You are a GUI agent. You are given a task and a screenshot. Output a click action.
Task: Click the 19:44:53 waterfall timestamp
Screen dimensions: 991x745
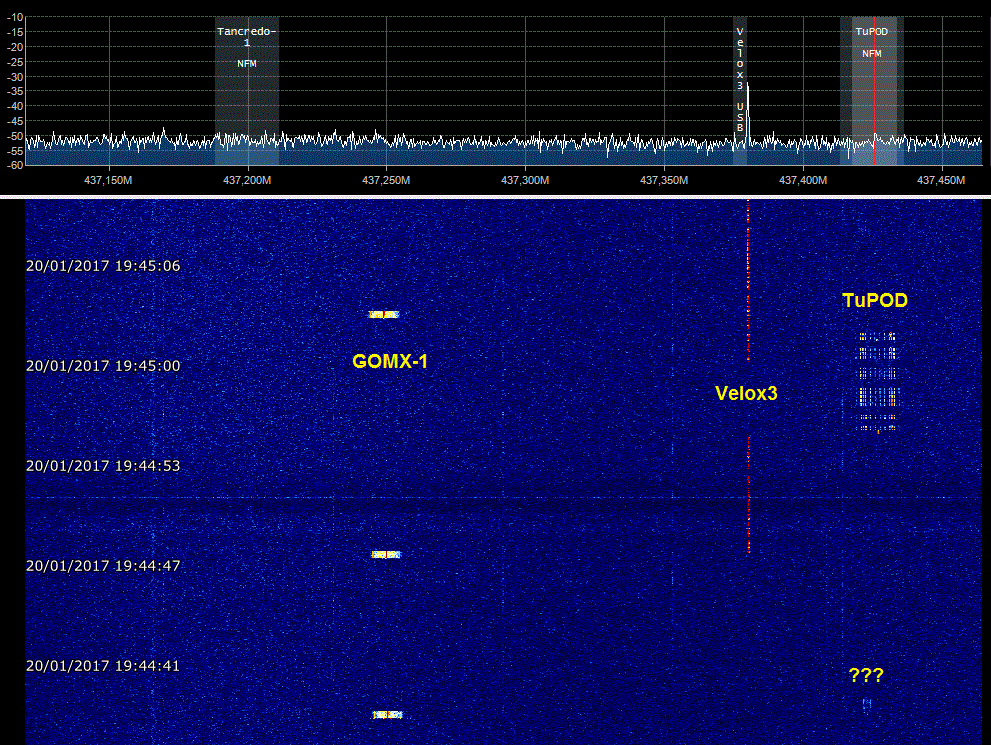tap(103, 466)
